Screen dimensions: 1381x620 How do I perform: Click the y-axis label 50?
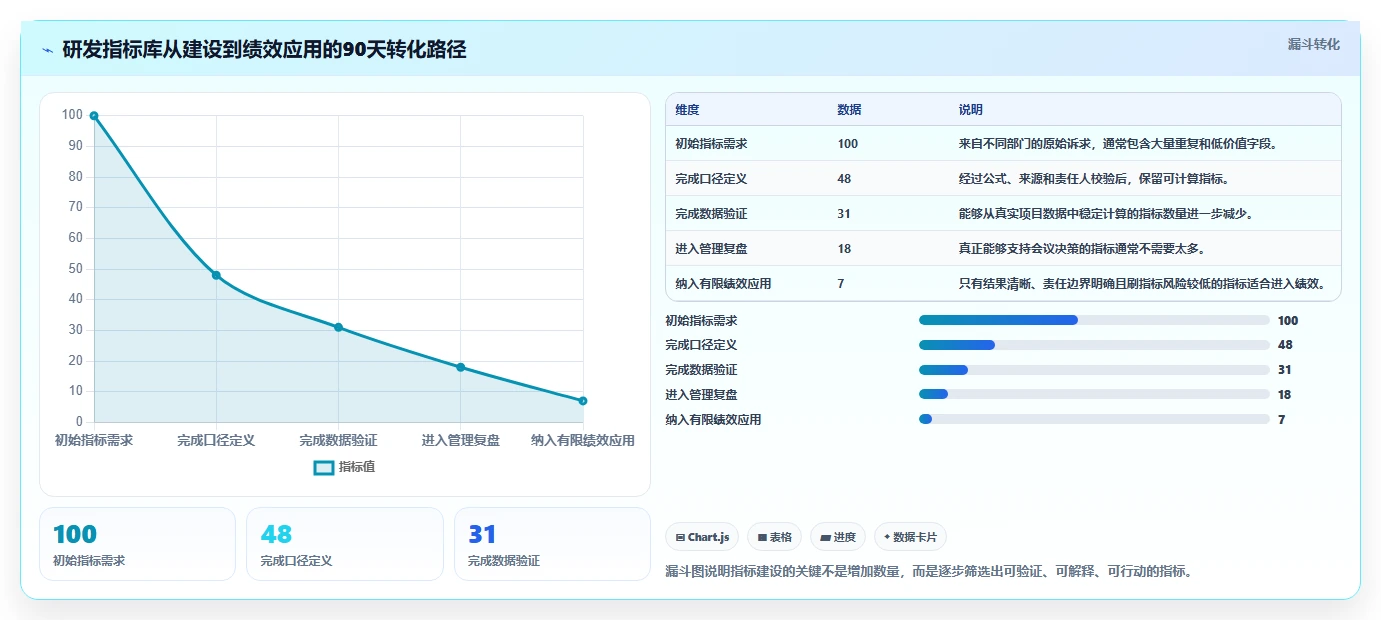click(x=75, y=269)
